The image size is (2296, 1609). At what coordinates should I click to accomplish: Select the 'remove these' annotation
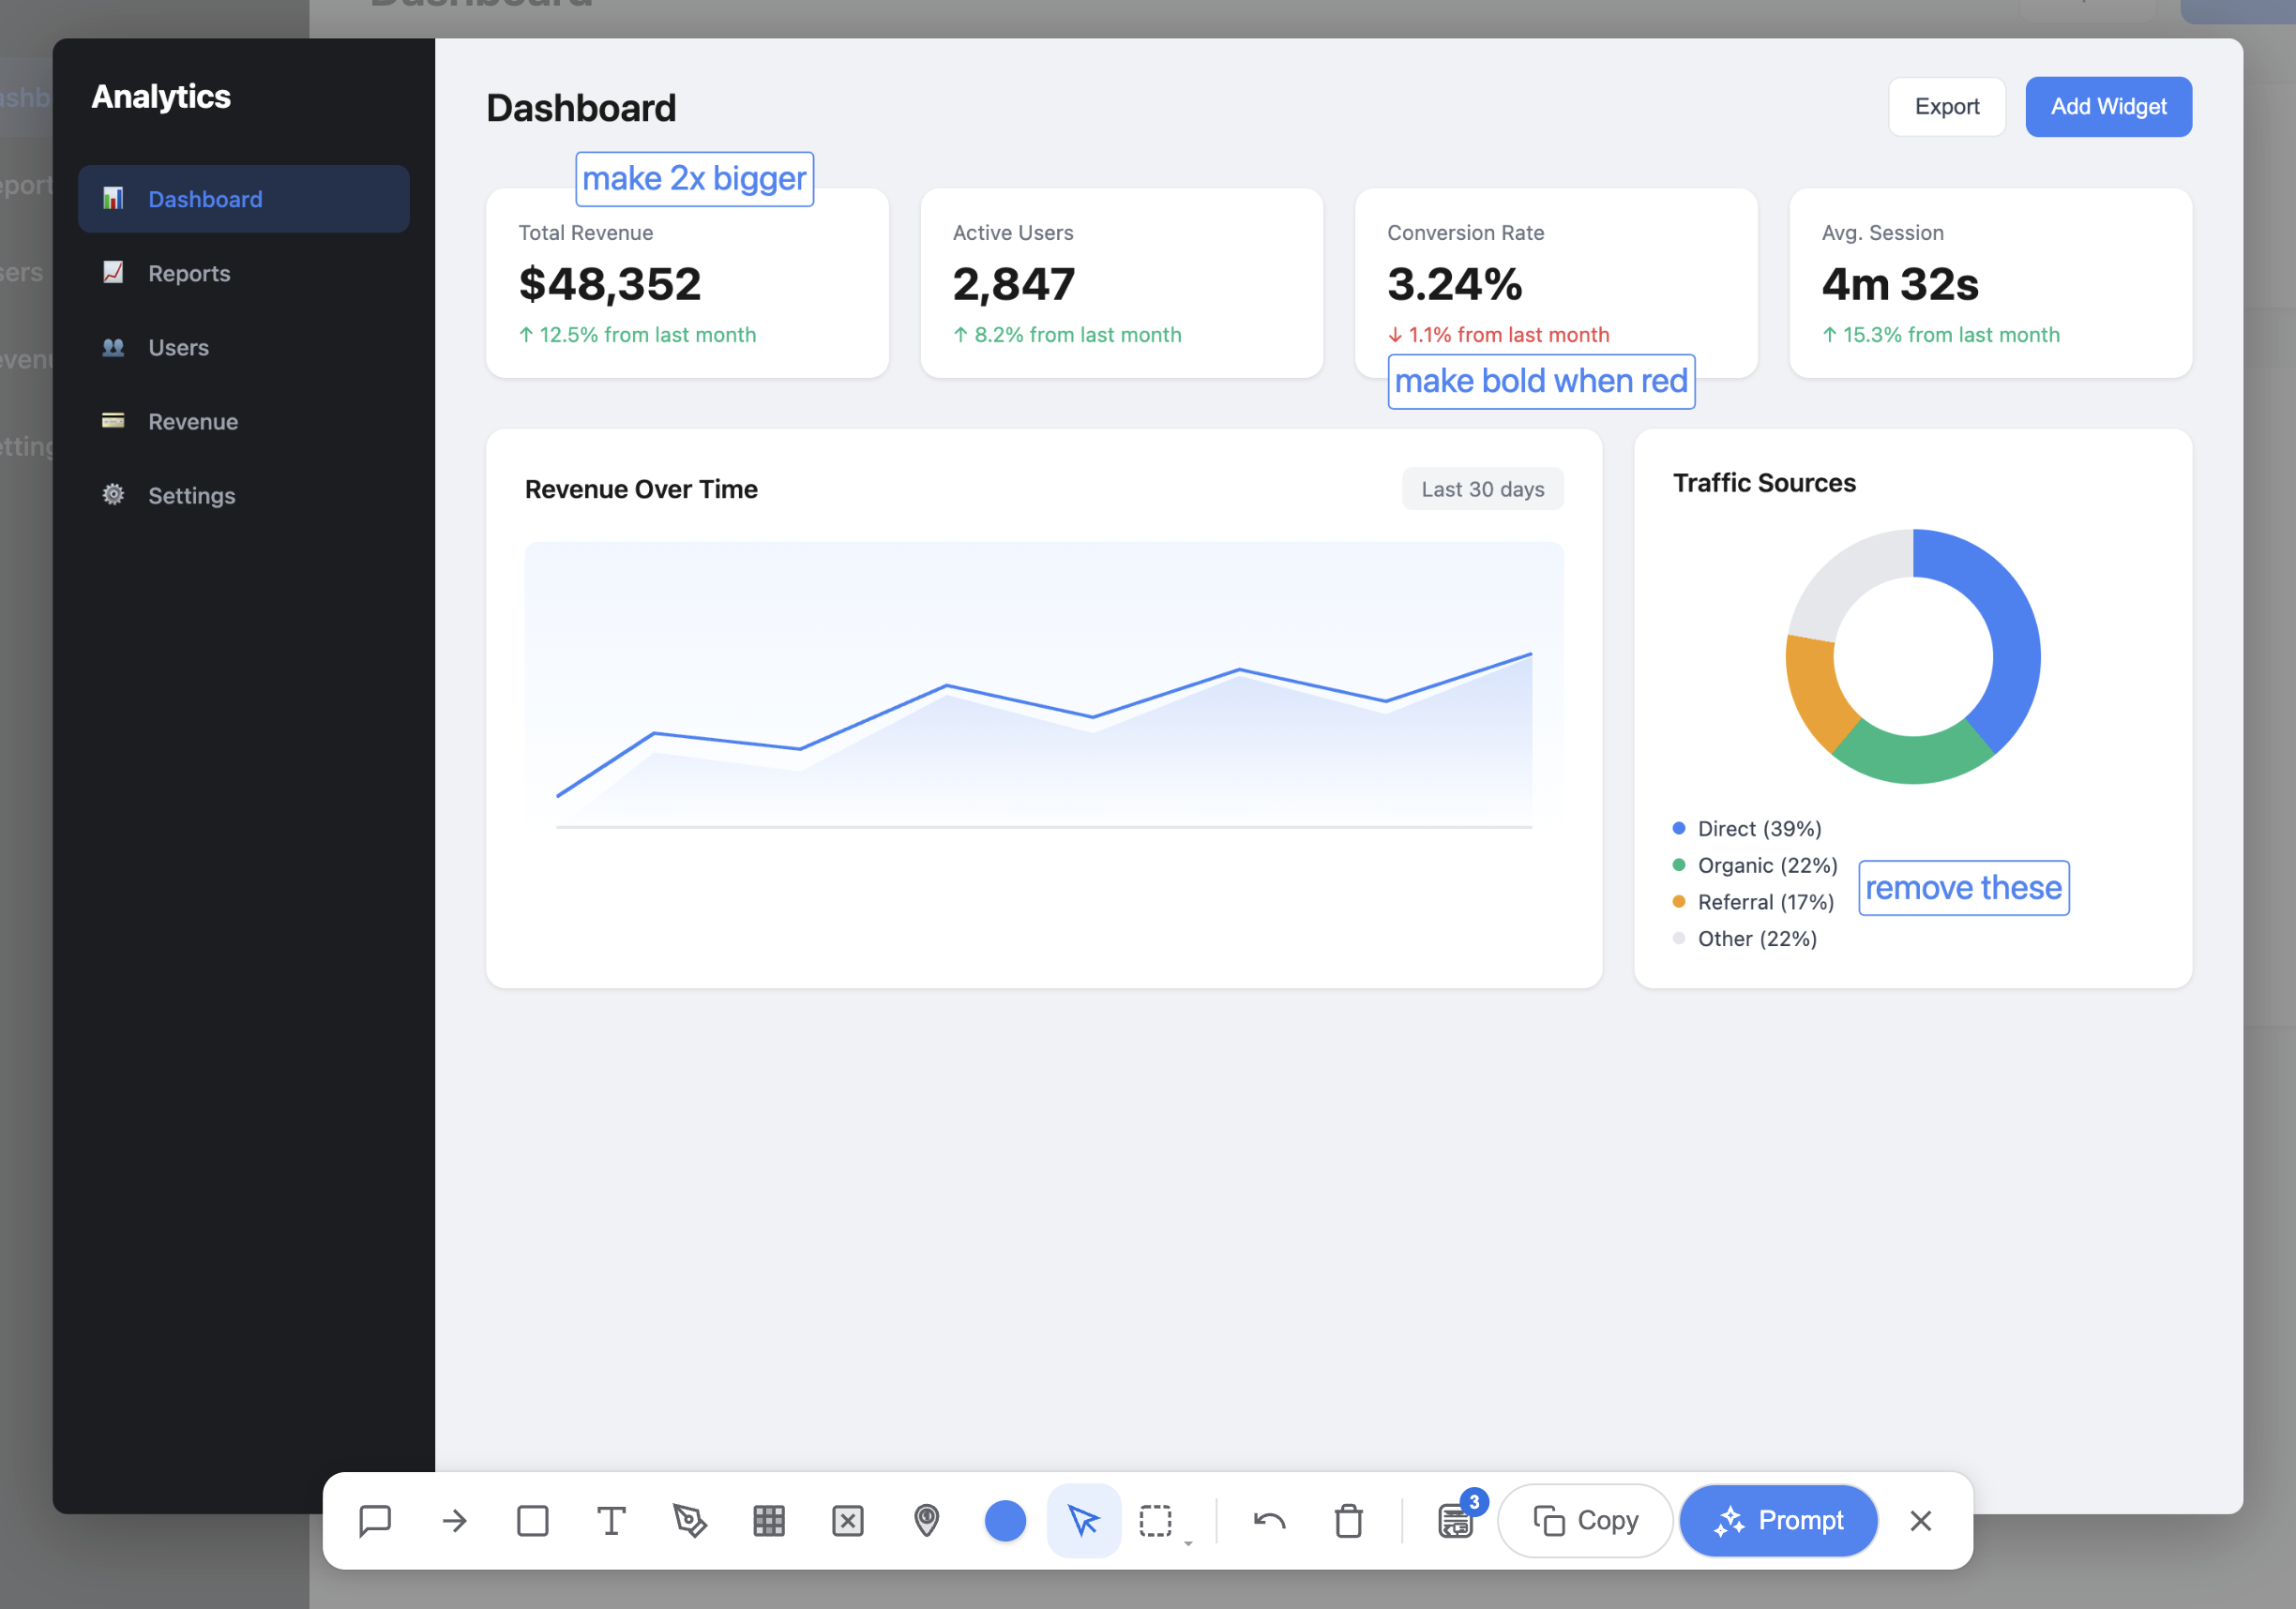[1963, 887]
